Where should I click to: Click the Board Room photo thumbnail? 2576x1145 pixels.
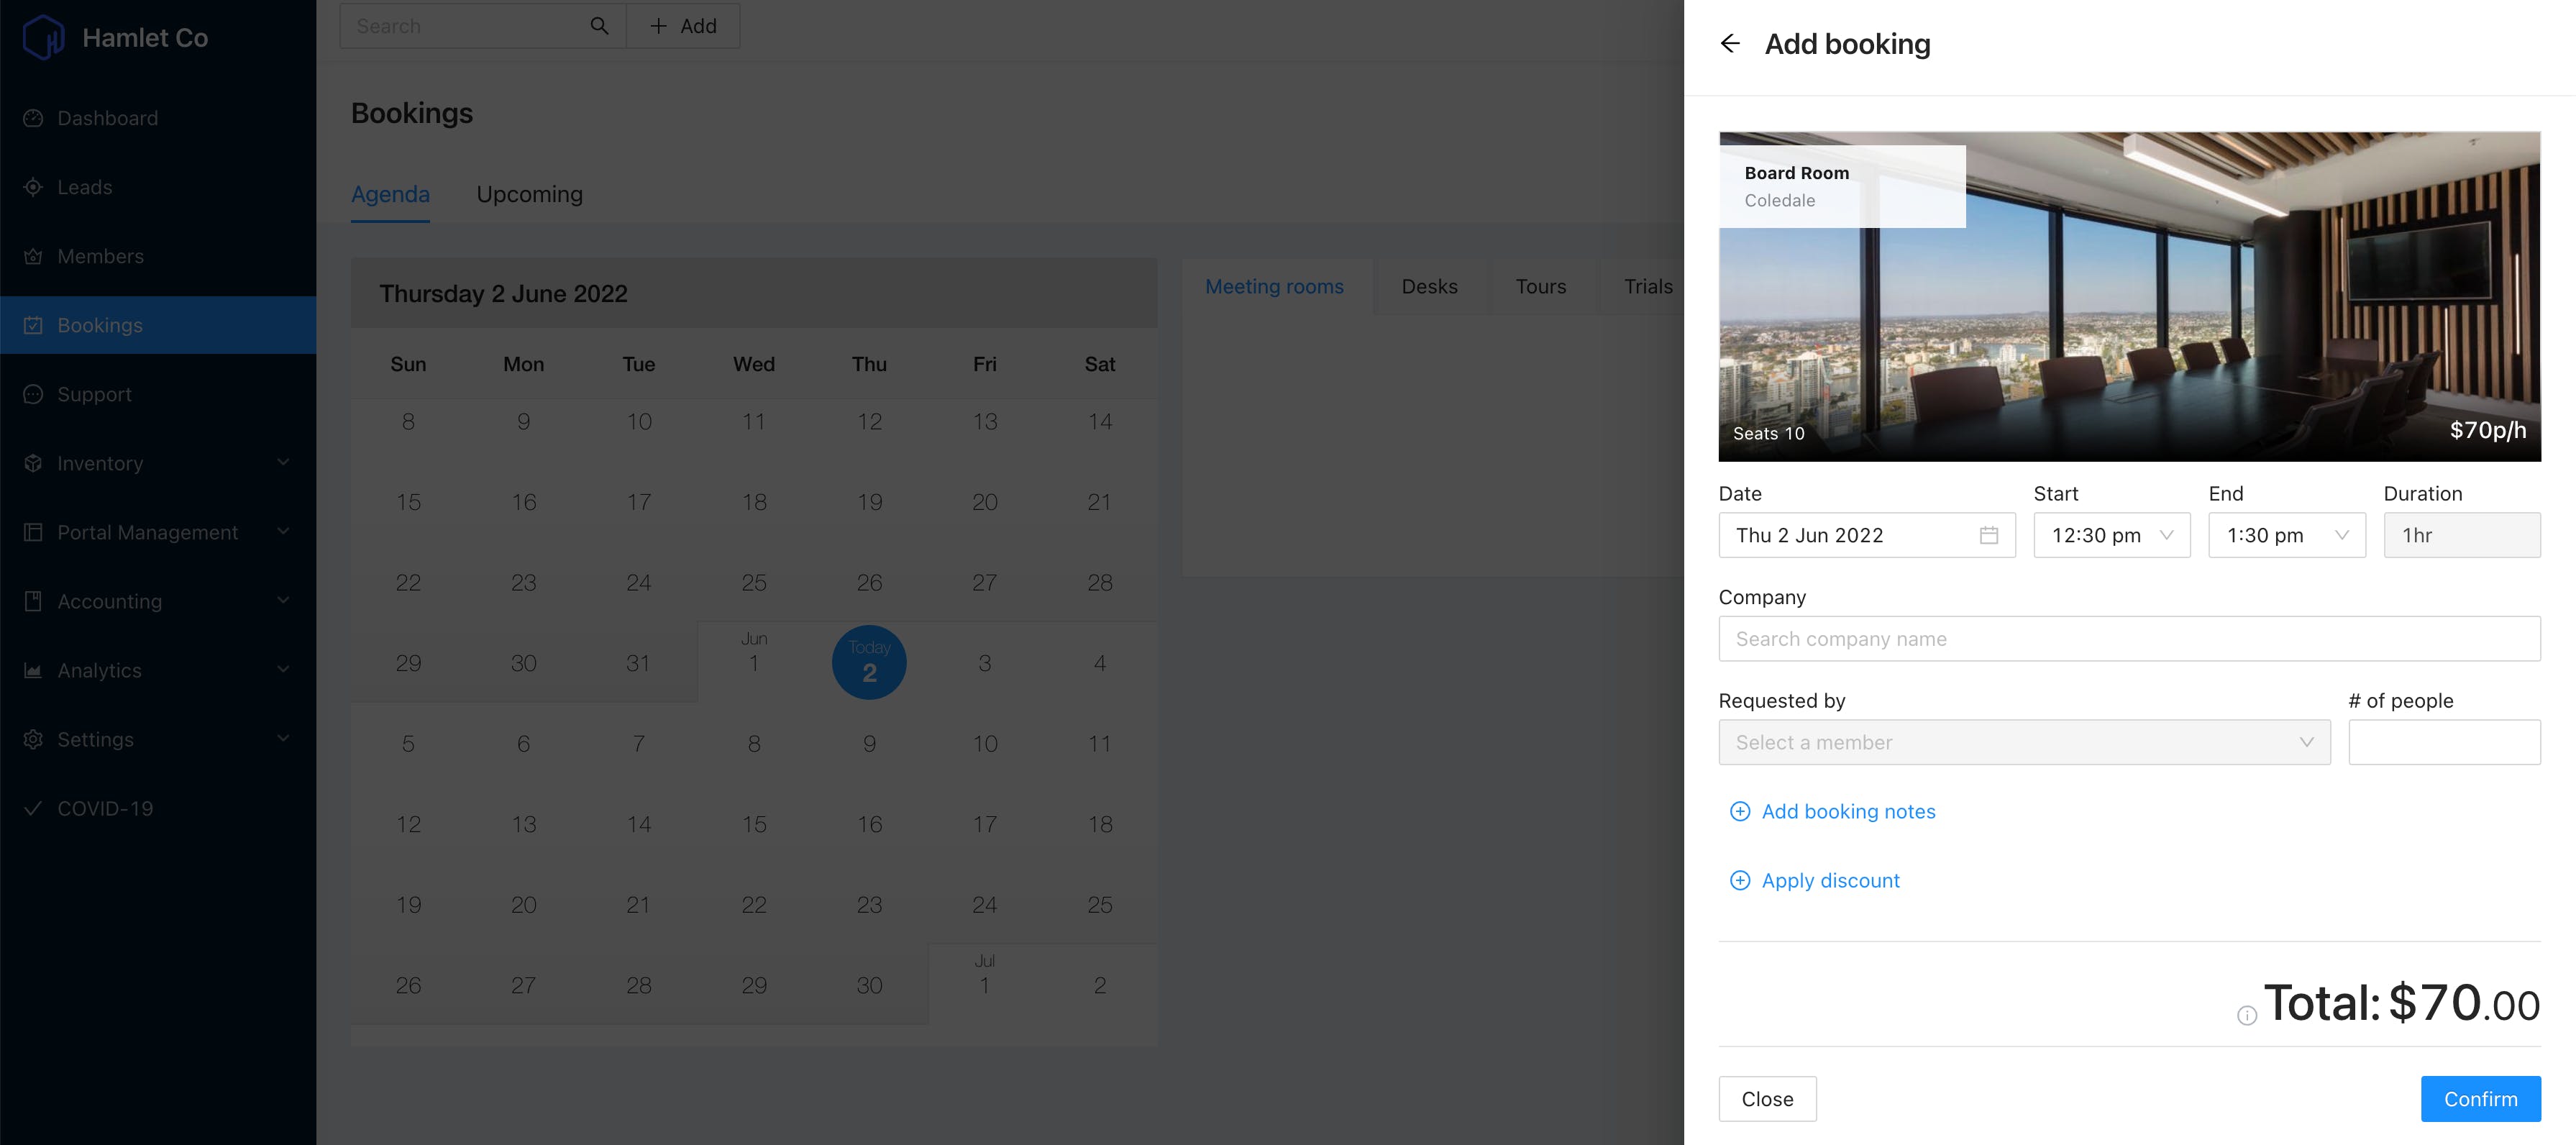click(x=2129, y=296)
